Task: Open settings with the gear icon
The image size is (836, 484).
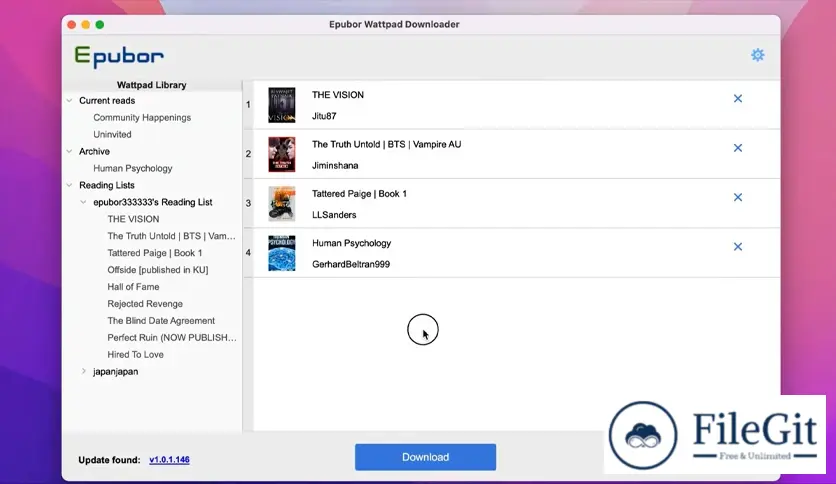Action: click(757, 55)
